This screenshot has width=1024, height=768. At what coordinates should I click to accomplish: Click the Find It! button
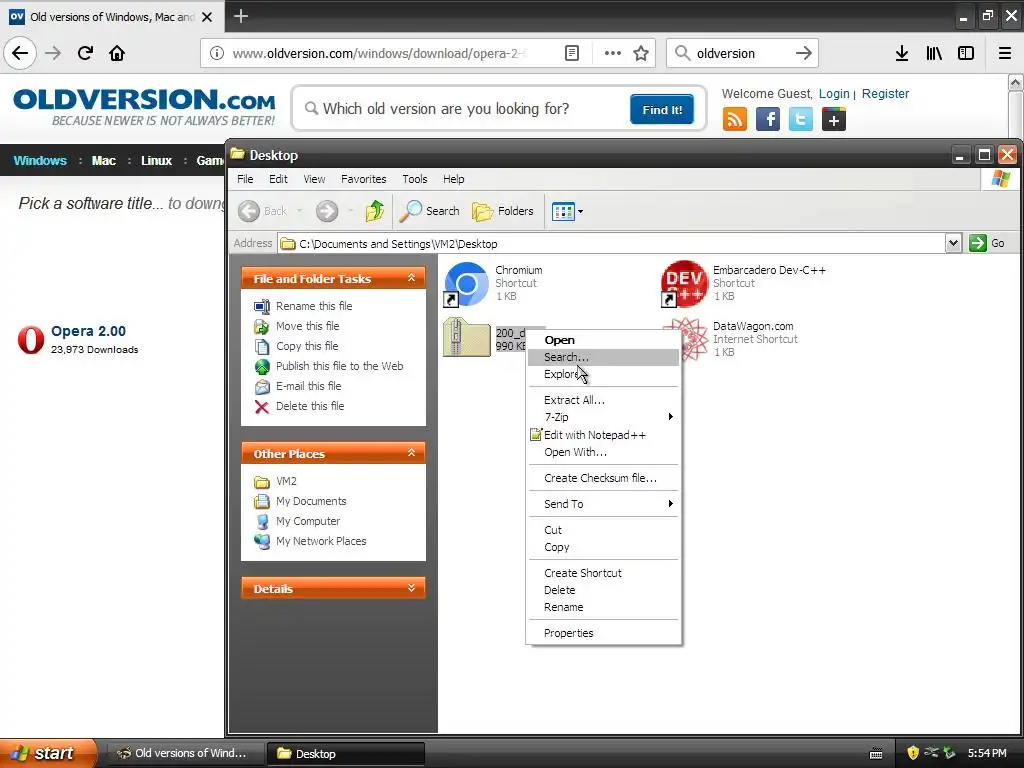pos(662,110)
